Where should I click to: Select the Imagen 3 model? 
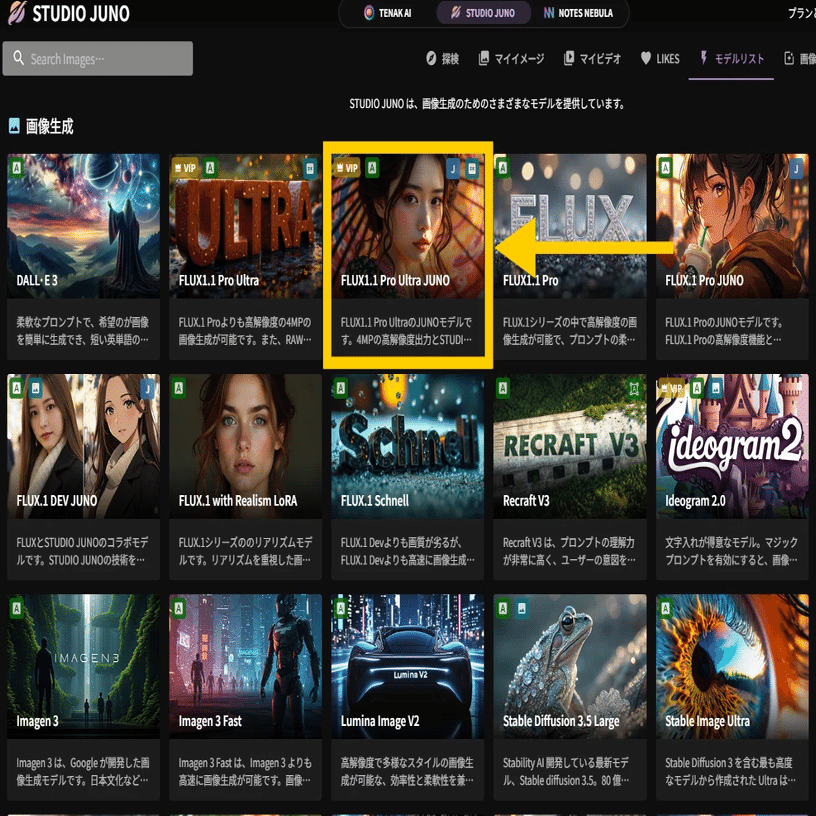(x=83, y=697)
